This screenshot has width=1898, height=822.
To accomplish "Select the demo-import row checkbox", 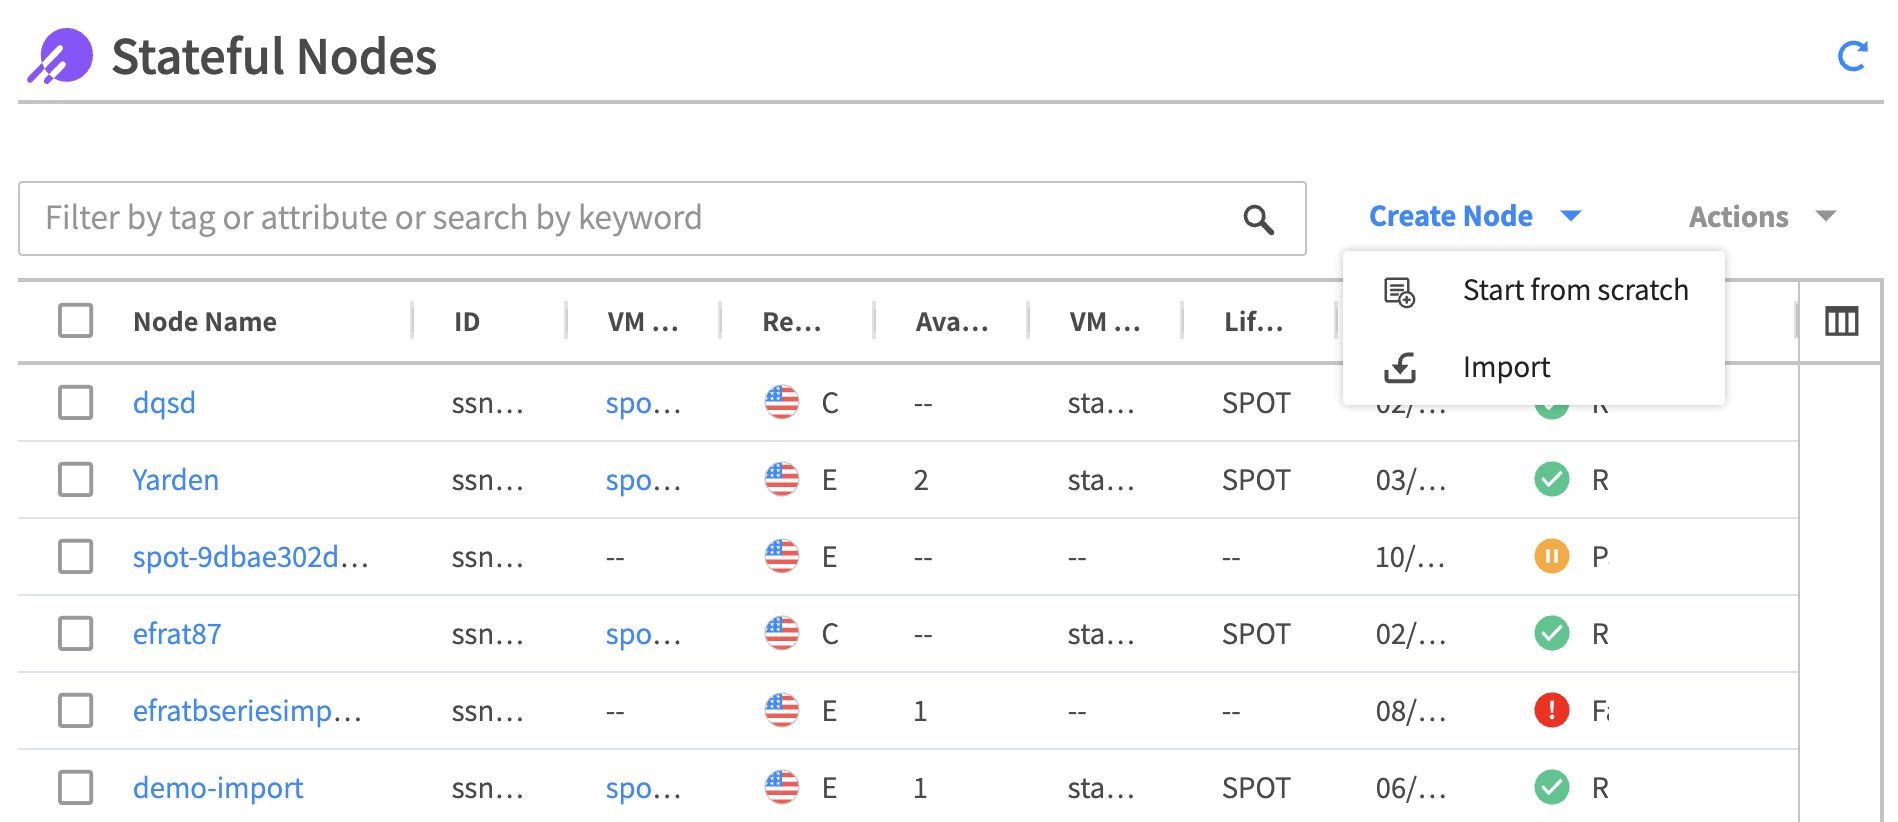I will pyautogui.click(x=76, y=788).
